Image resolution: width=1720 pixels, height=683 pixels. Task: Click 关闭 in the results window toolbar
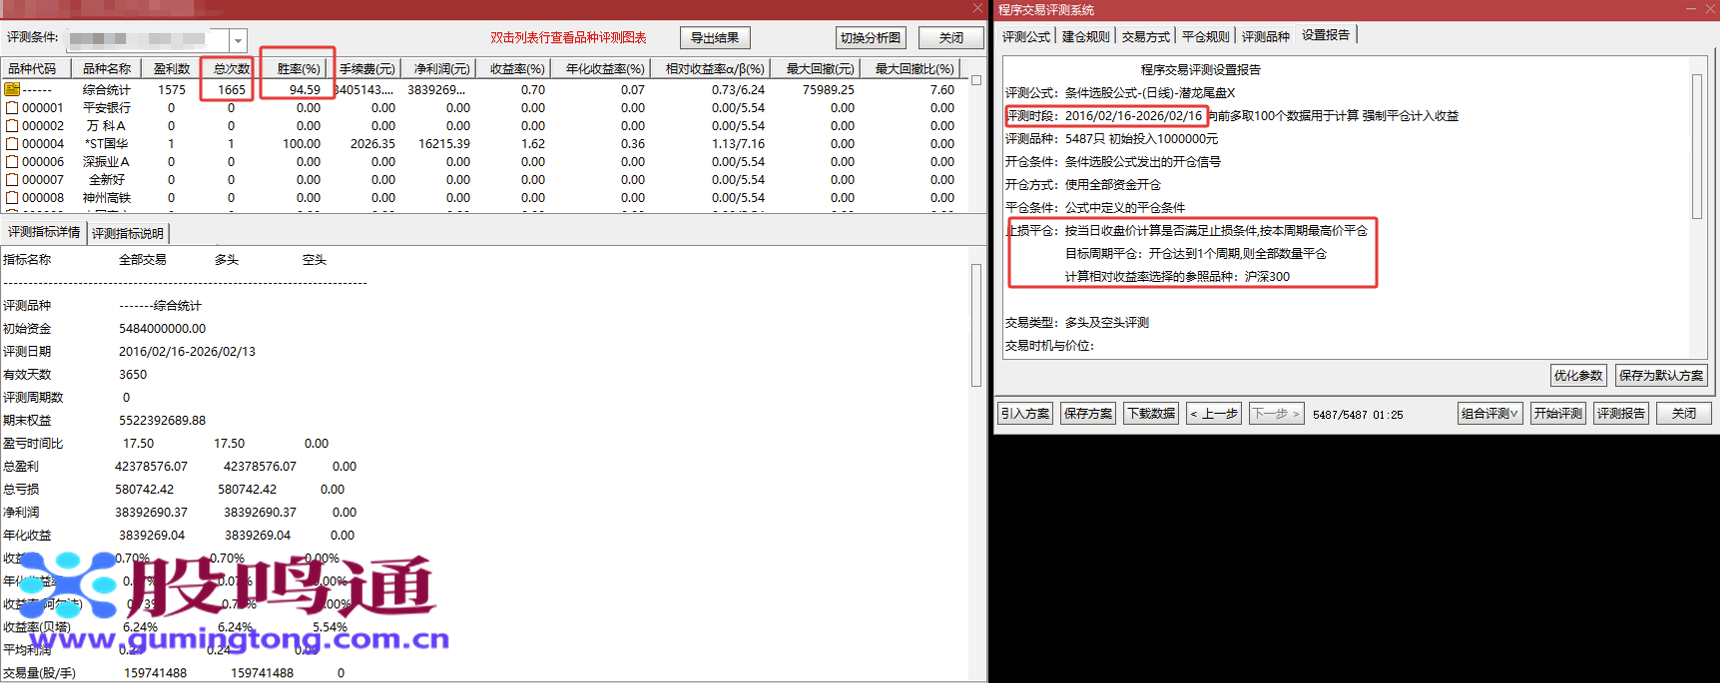point(951,38)
